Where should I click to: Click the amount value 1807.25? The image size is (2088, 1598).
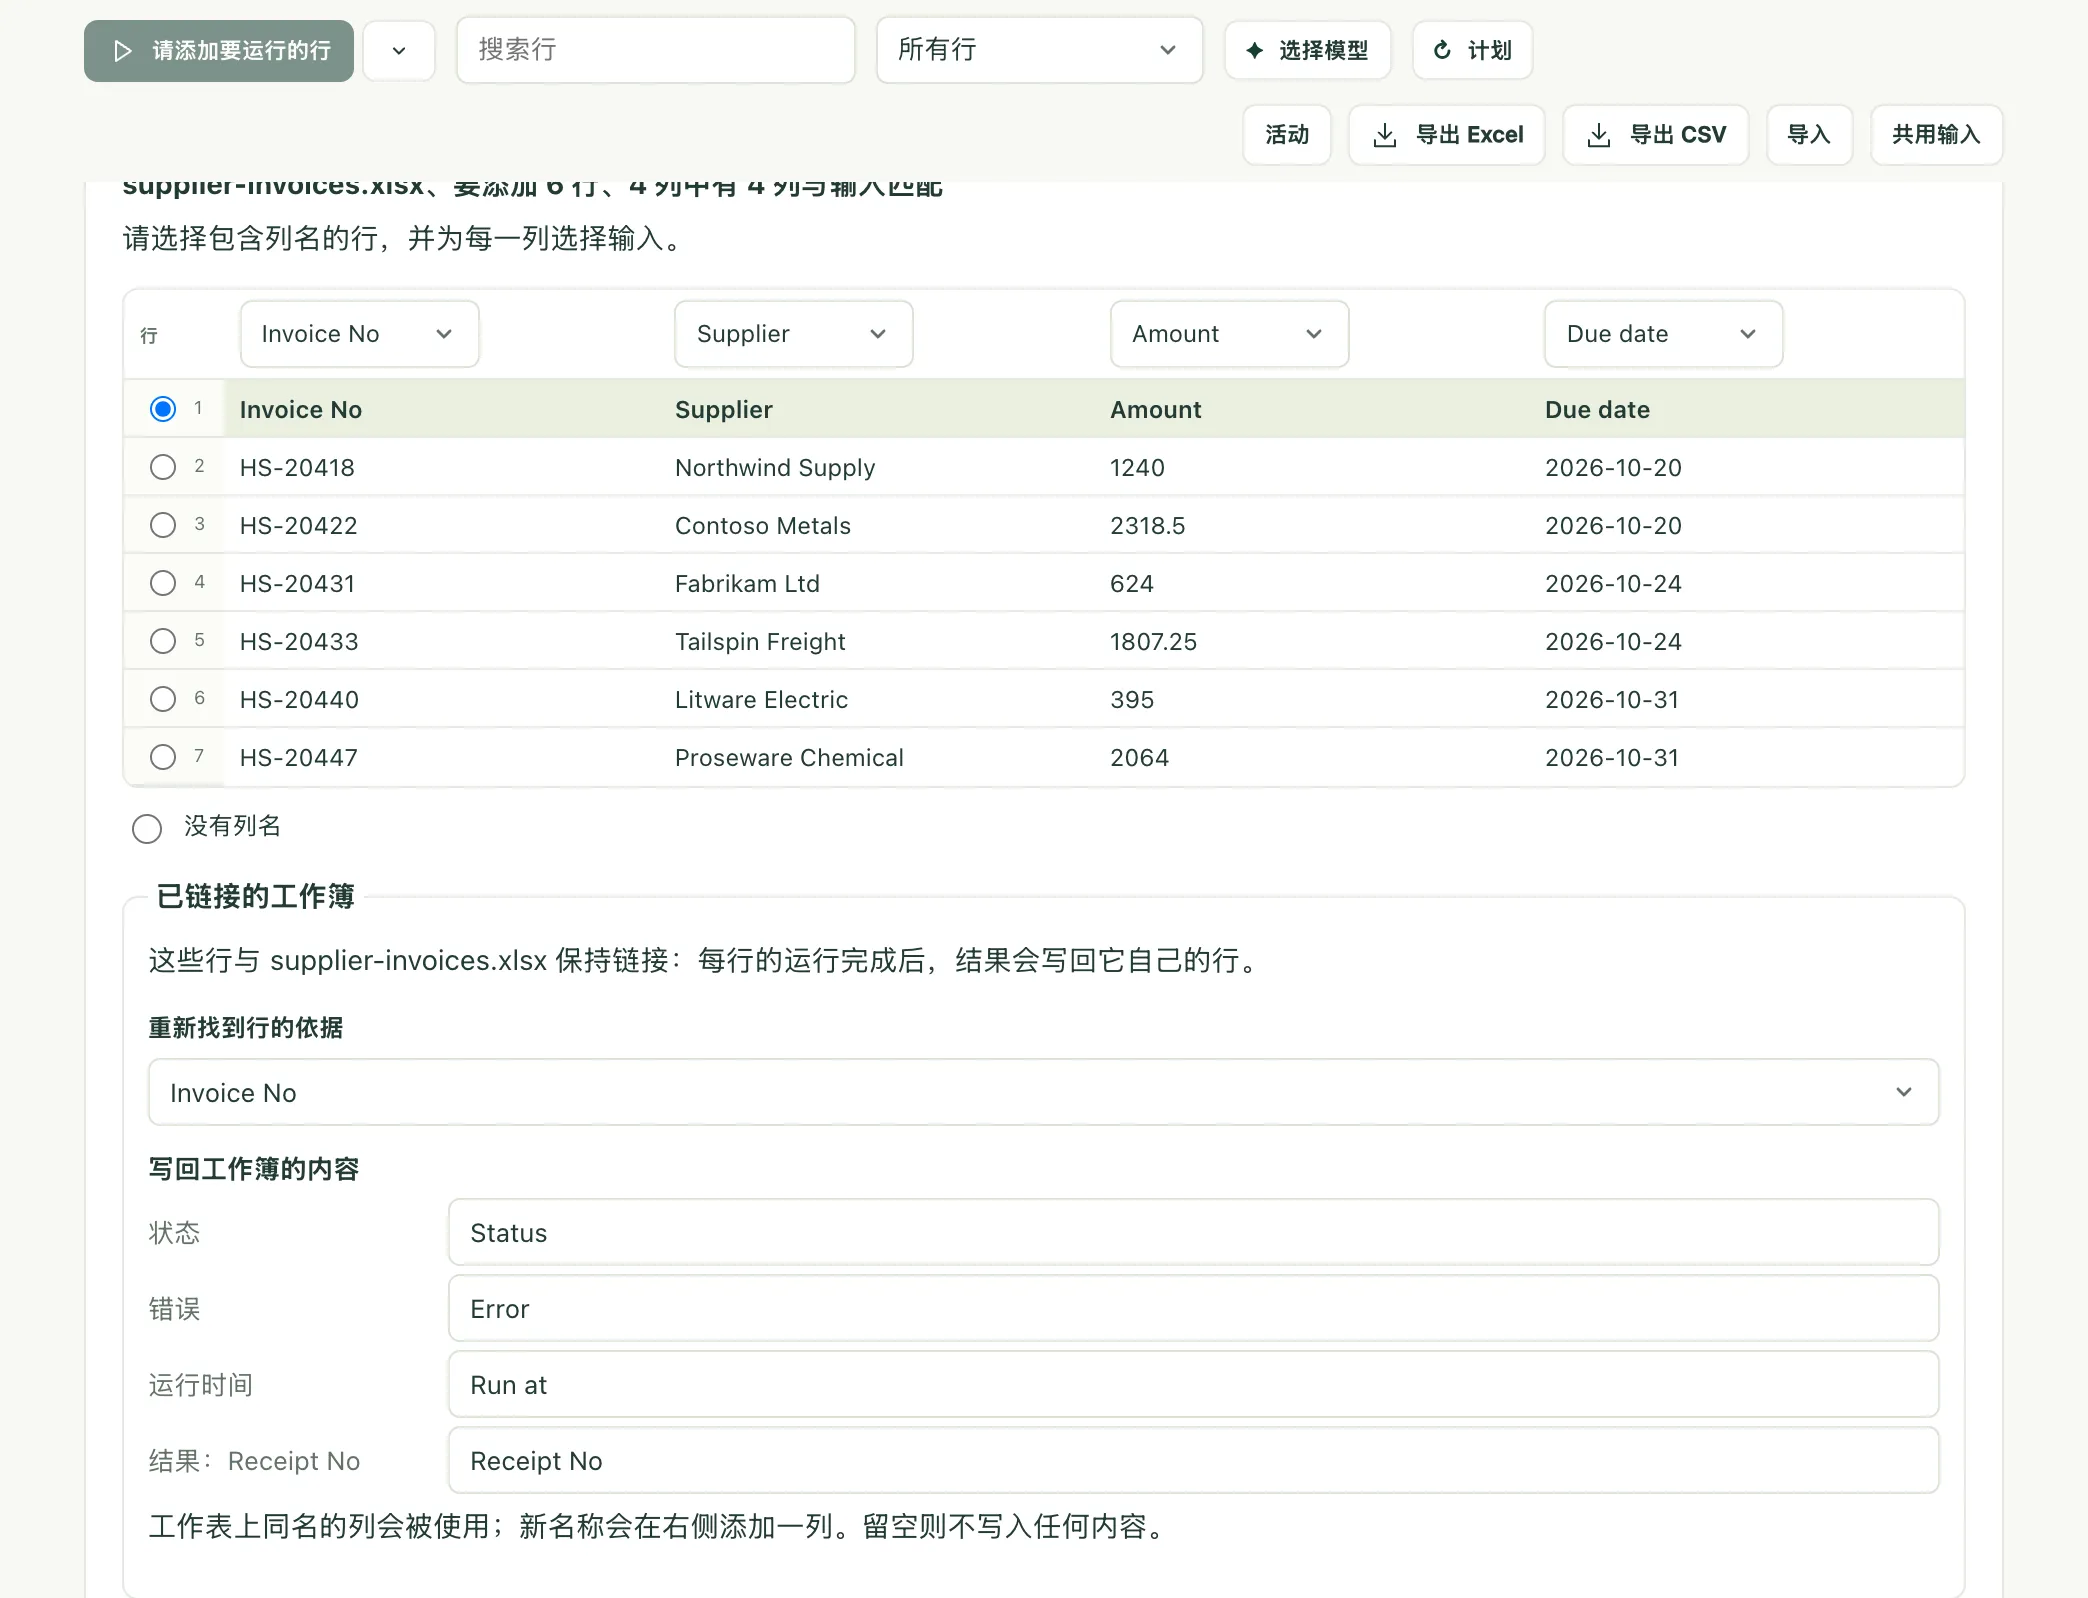point(1153,642)
